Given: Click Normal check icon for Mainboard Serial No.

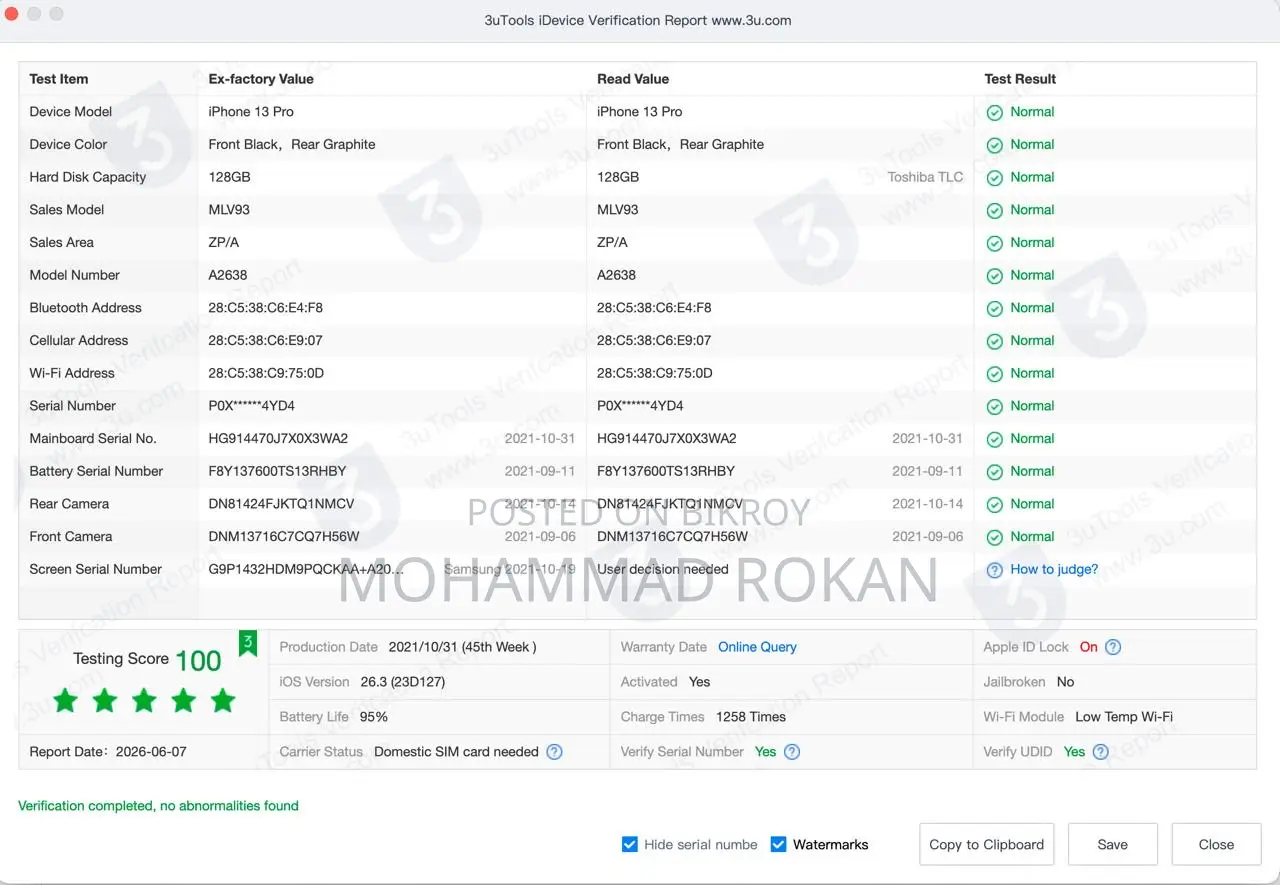Looking at the screenshot, I should (994, 439).
